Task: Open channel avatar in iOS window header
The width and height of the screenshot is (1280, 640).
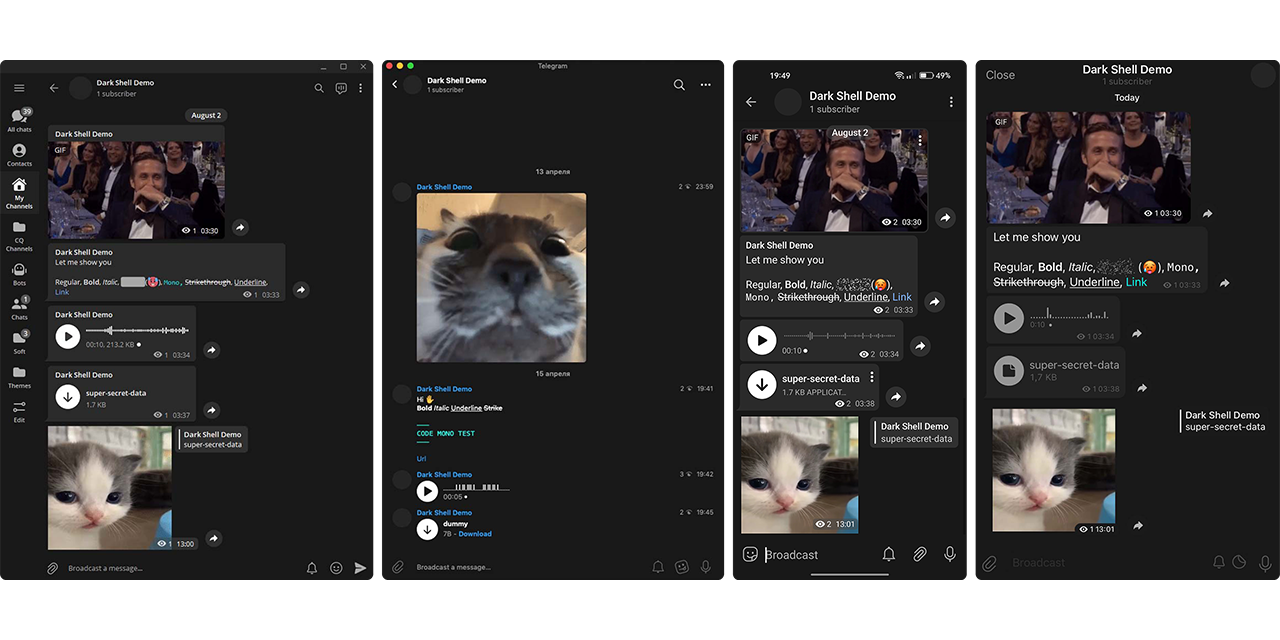Action: 1264,75
